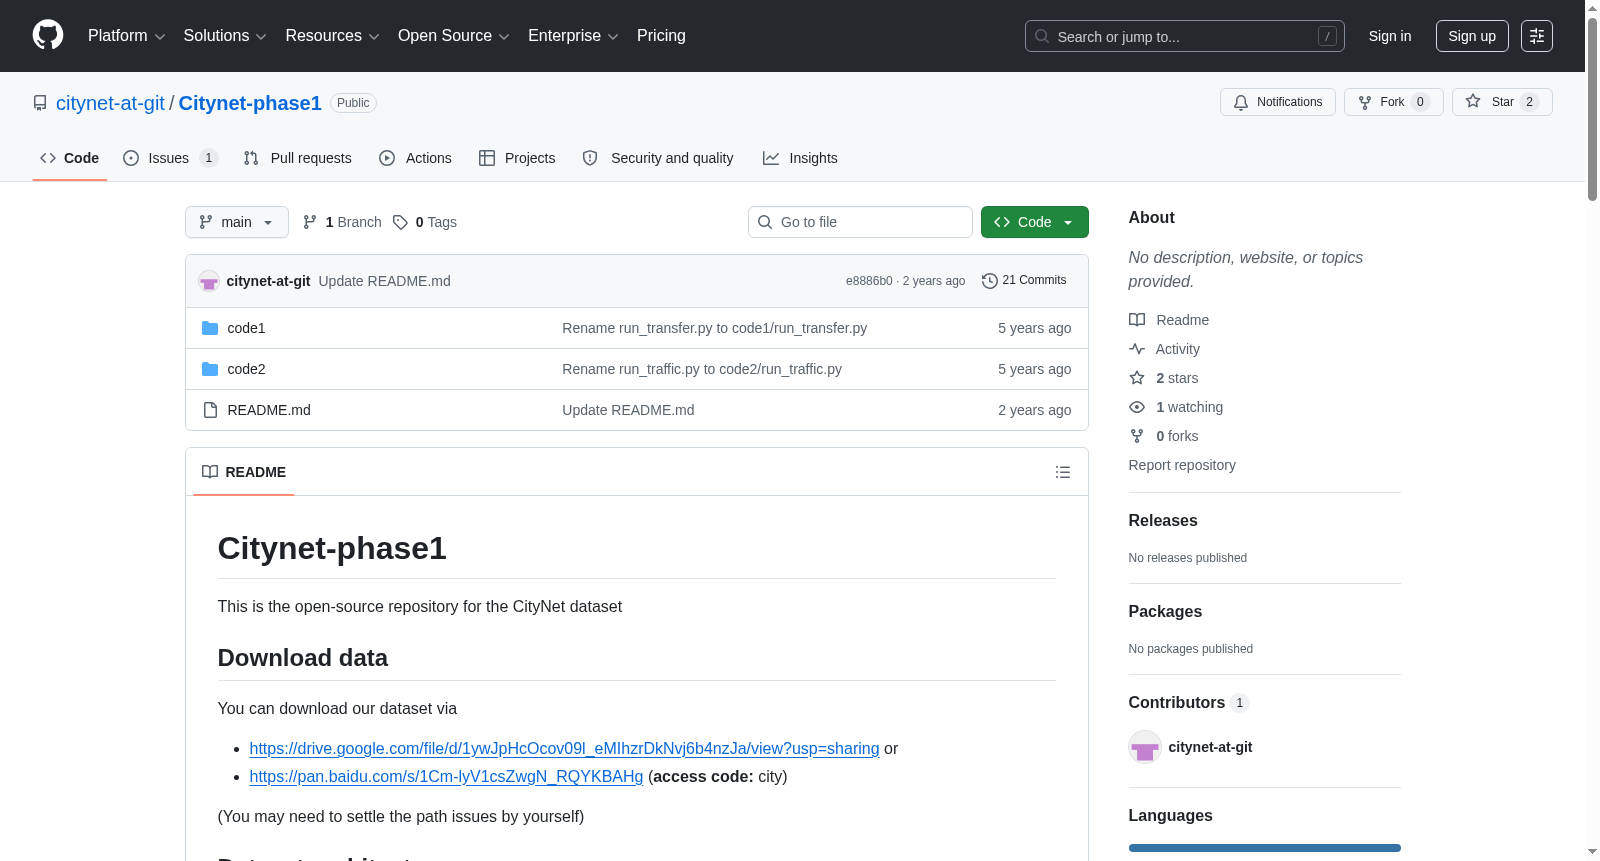View the 0 Tags link
The height and width of the screenshot is (861, 1600).
pos(425,222)
